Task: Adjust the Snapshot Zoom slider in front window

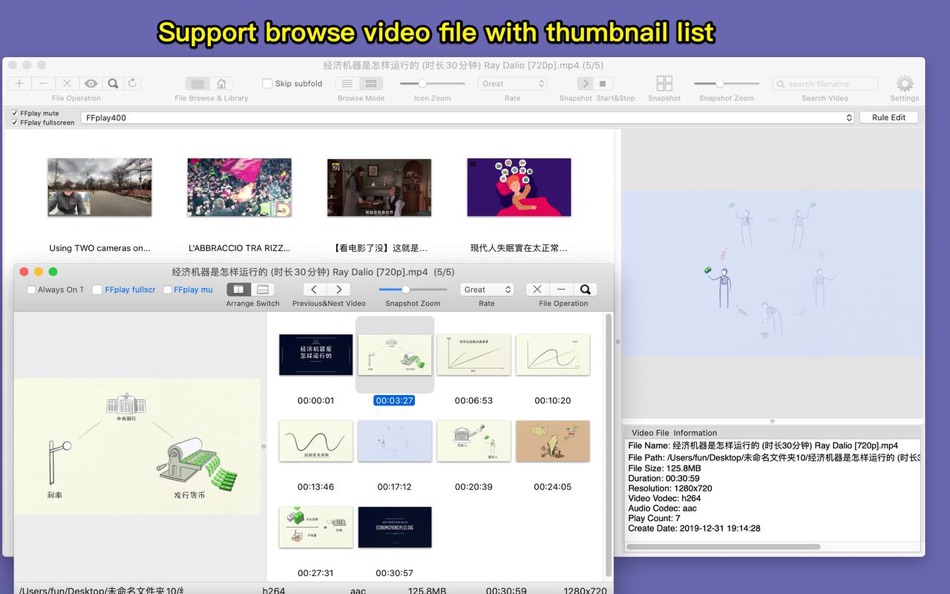Action: (x=413, y=290)
